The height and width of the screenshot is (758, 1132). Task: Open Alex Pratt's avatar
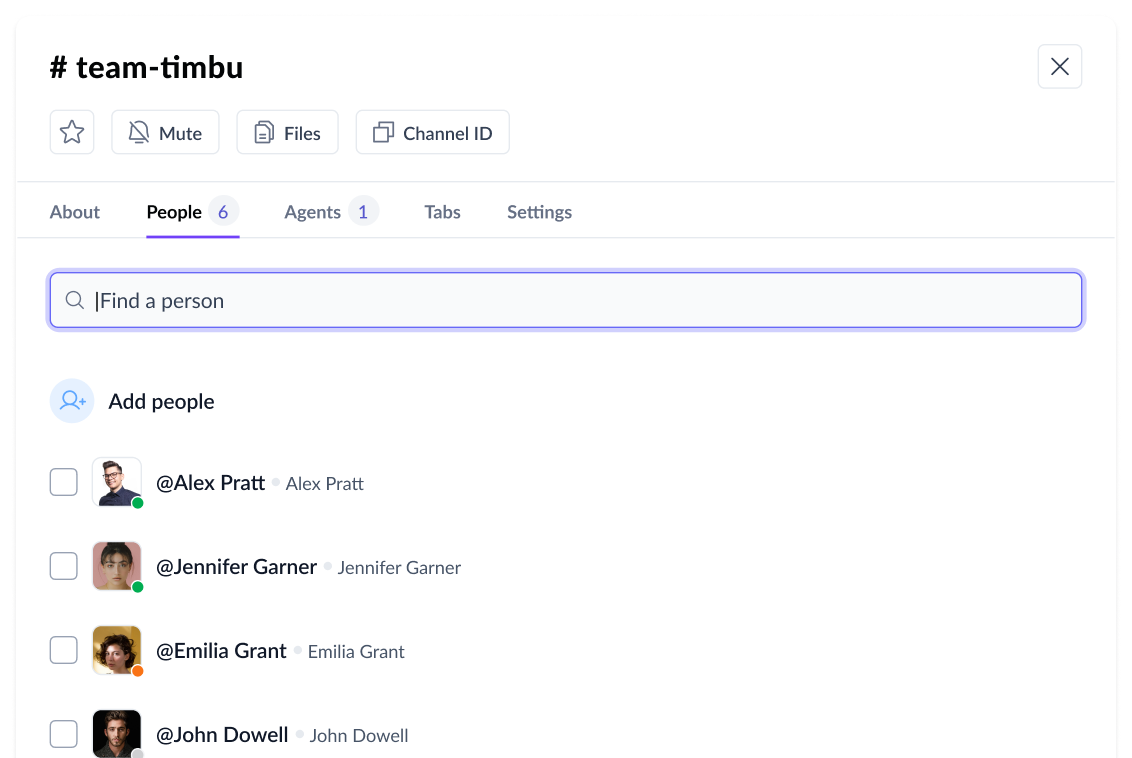click(x=117, y=482)
